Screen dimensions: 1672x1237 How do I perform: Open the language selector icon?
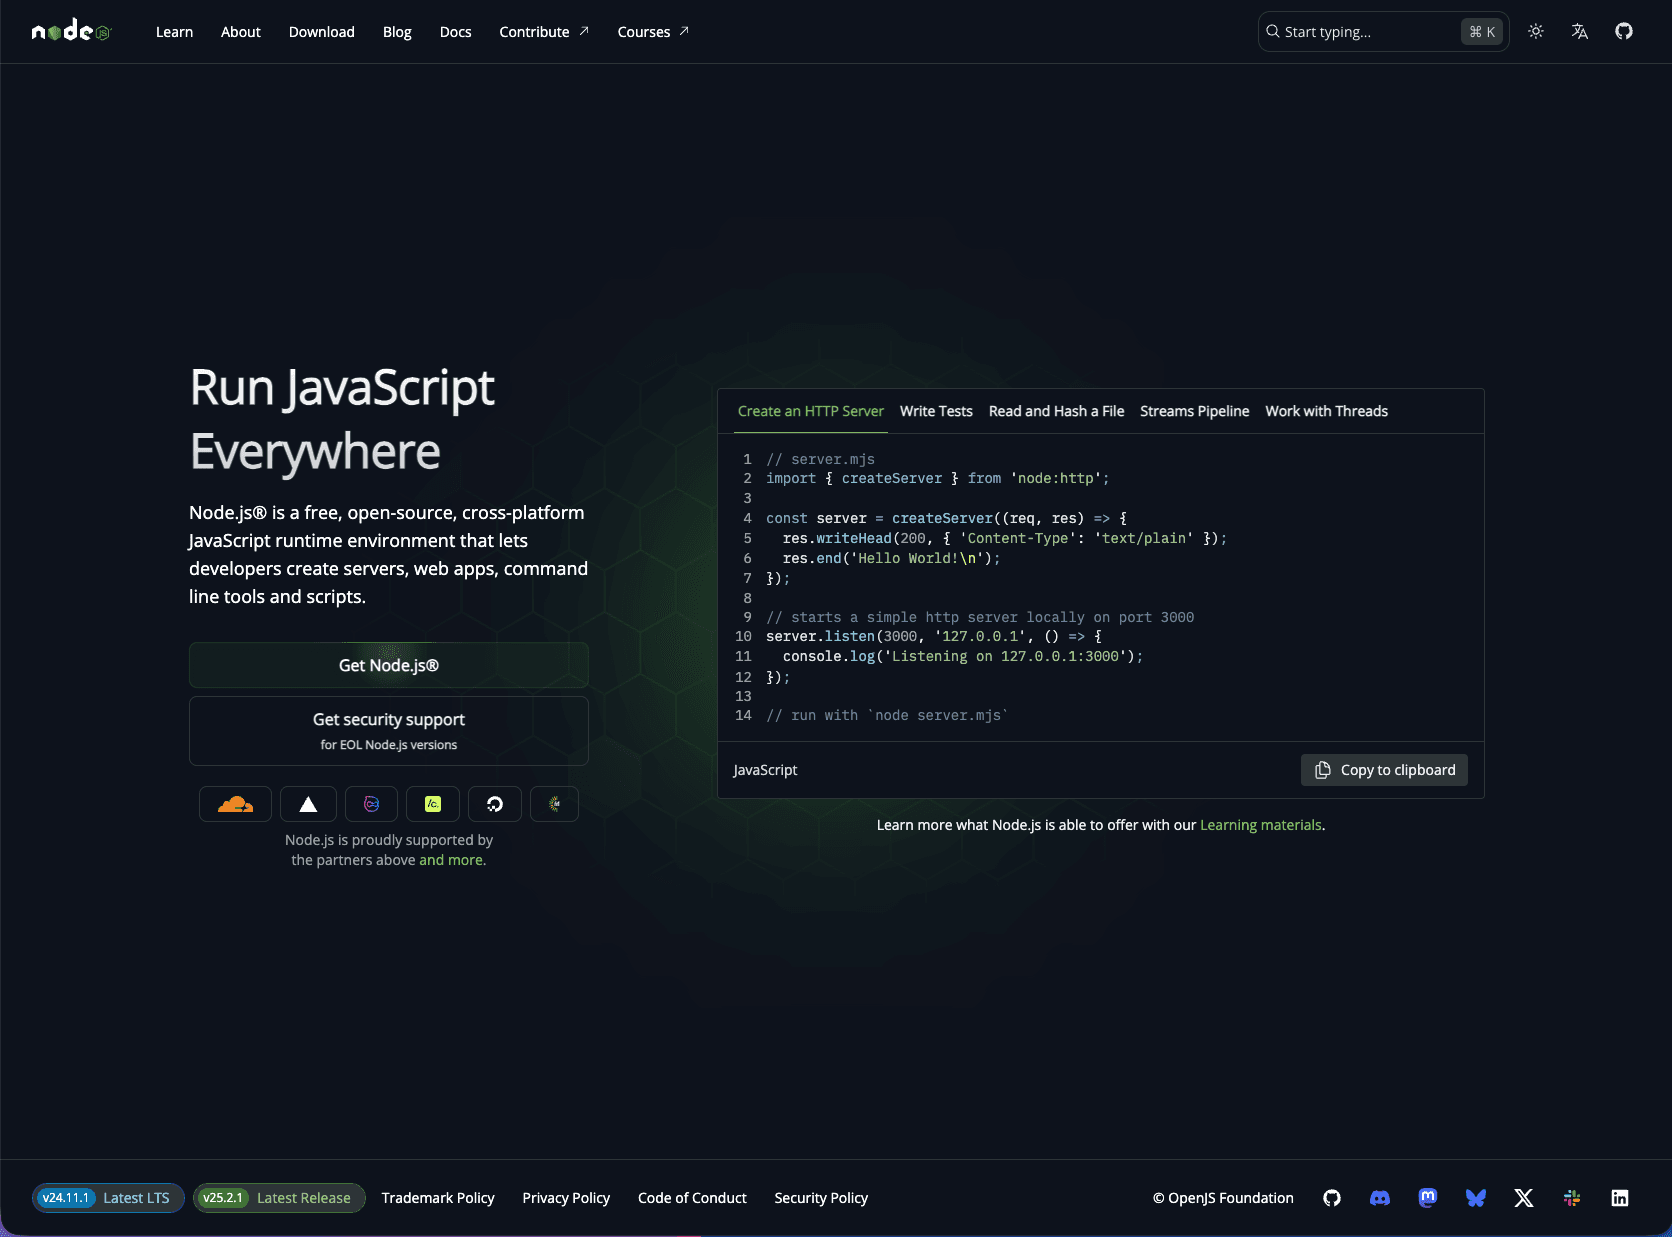pyautogui.click(x=1579, y=31)
